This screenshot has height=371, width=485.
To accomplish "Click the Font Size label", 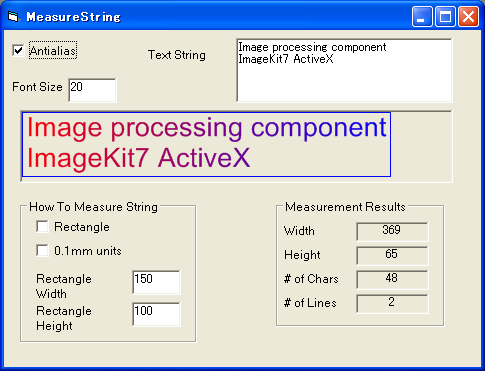I will tap(37, 87).
